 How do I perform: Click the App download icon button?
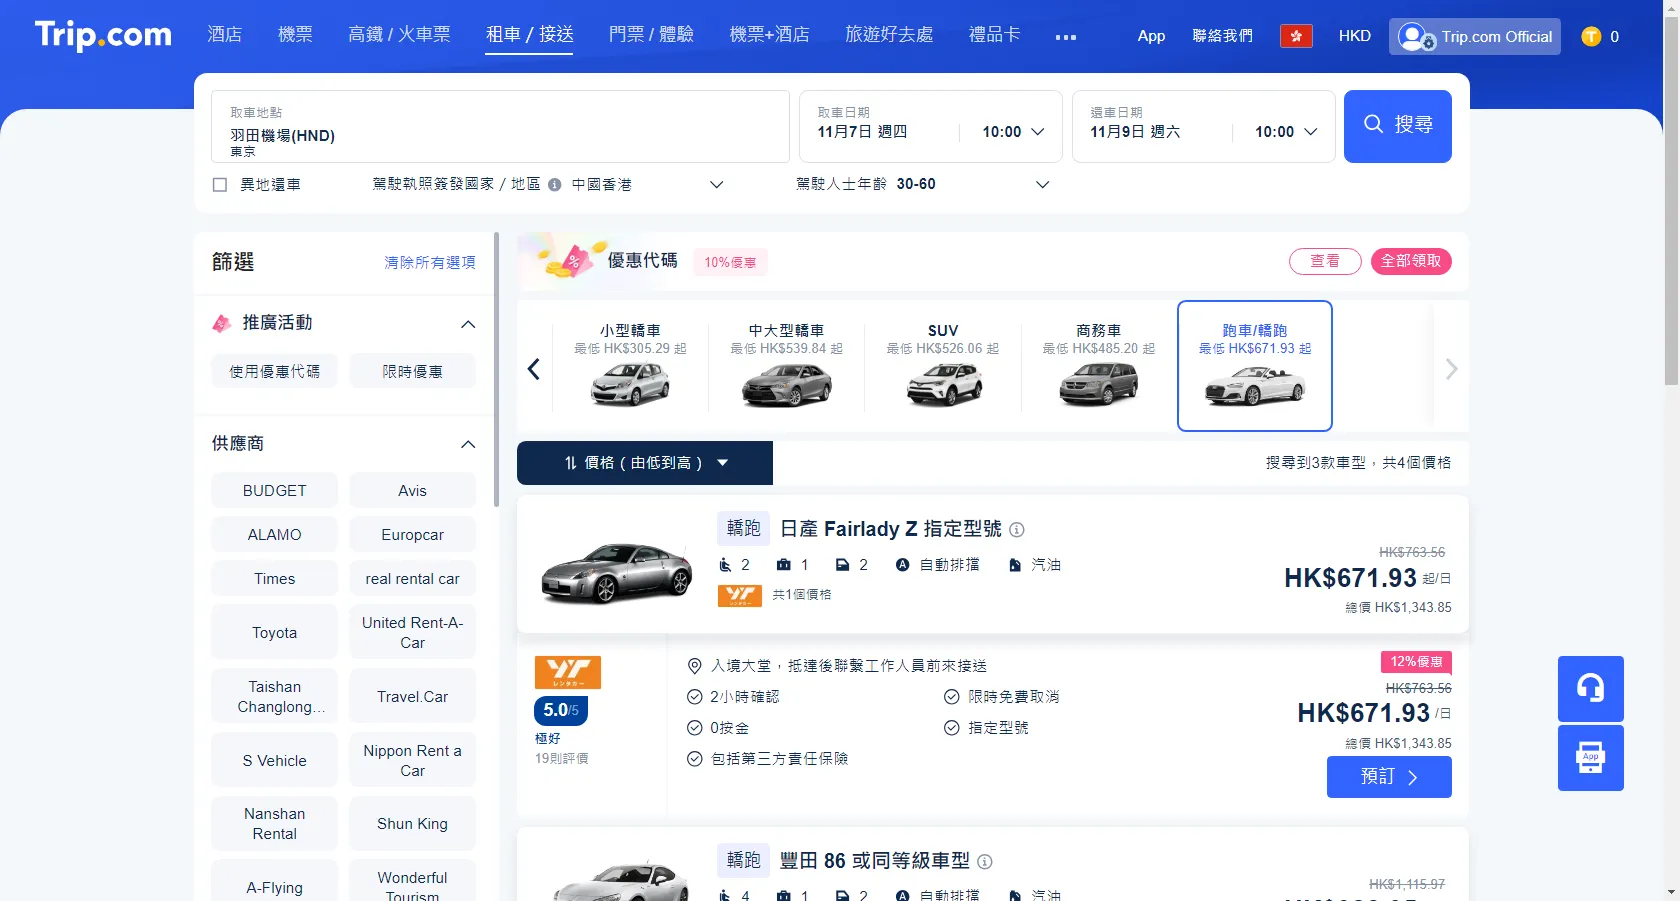point(1590,758)
